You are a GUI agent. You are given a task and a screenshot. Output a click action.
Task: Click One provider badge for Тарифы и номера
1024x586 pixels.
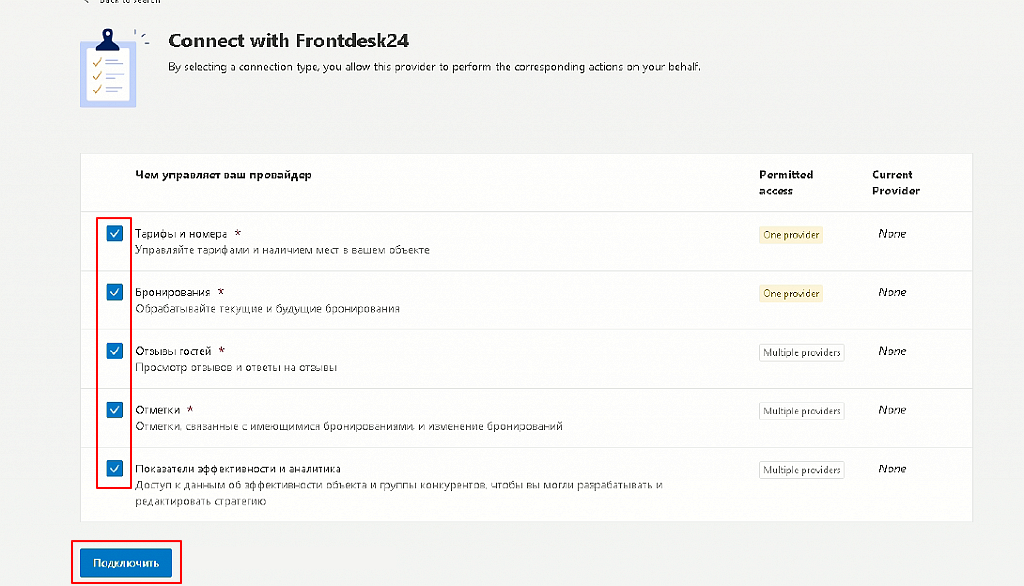pyautogui.click(x=791, y=235)
